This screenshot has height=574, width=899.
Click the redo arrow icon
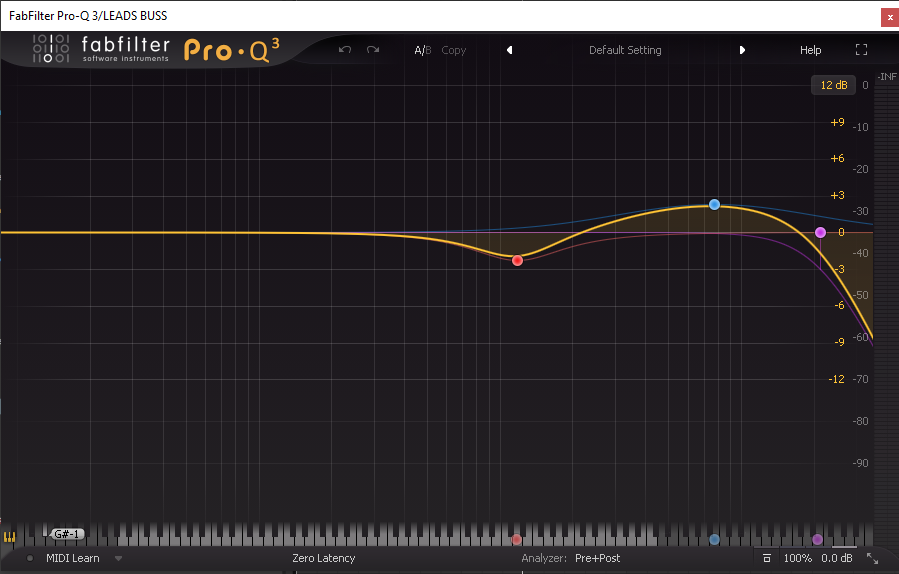[x=373, y=50]
